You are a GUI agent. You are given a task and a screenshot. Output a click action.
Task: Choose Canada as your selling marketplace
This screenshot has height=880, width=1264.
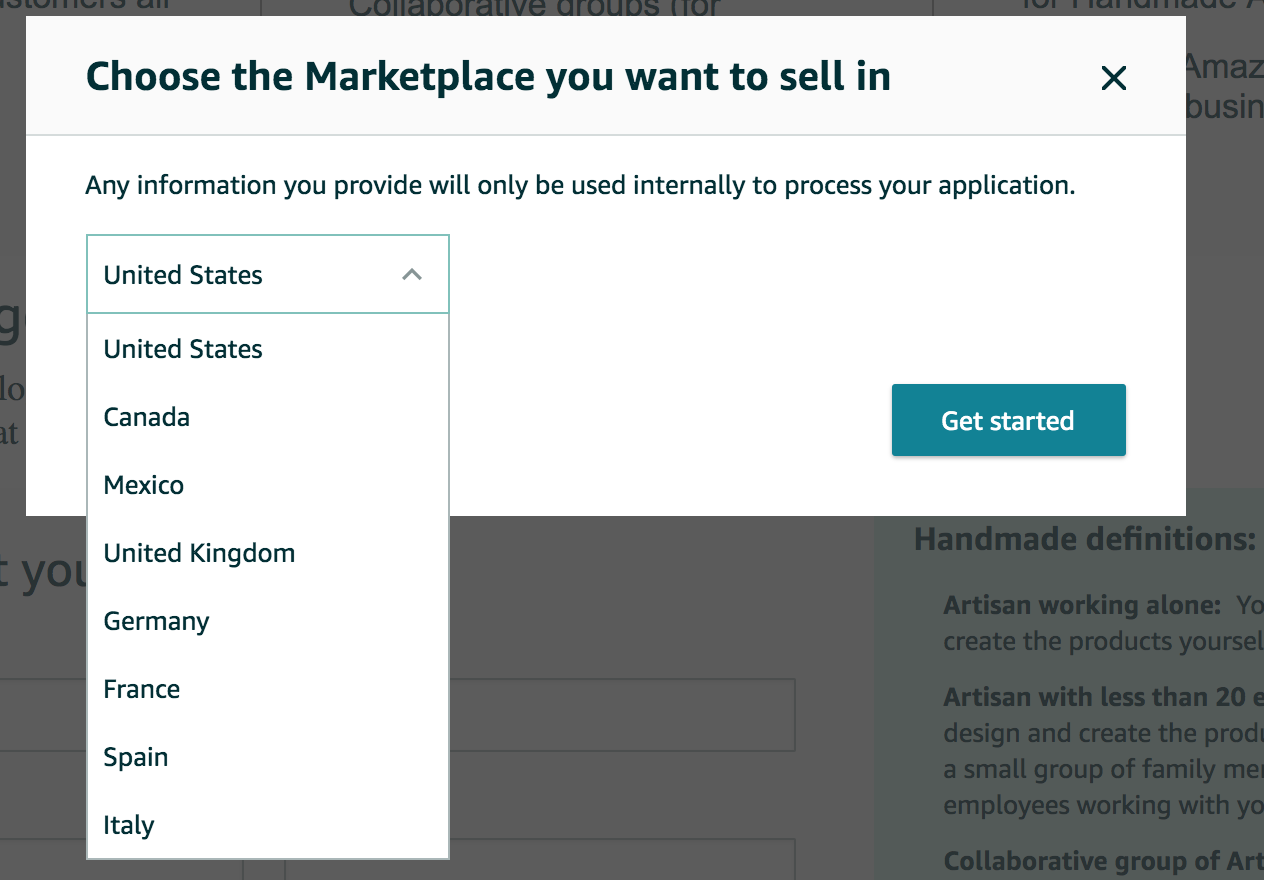[146, 416]
